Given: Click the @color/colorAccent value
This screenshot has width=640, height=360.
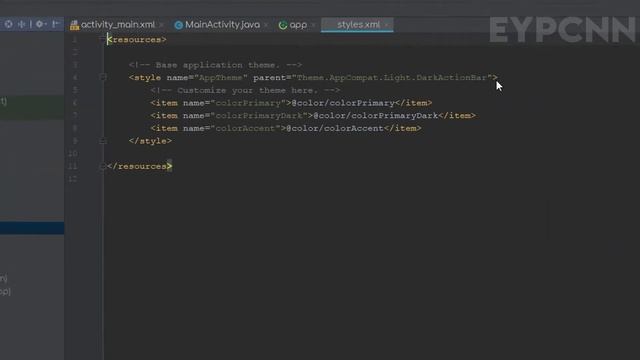Looking at the screenshot, I should 335,128.
